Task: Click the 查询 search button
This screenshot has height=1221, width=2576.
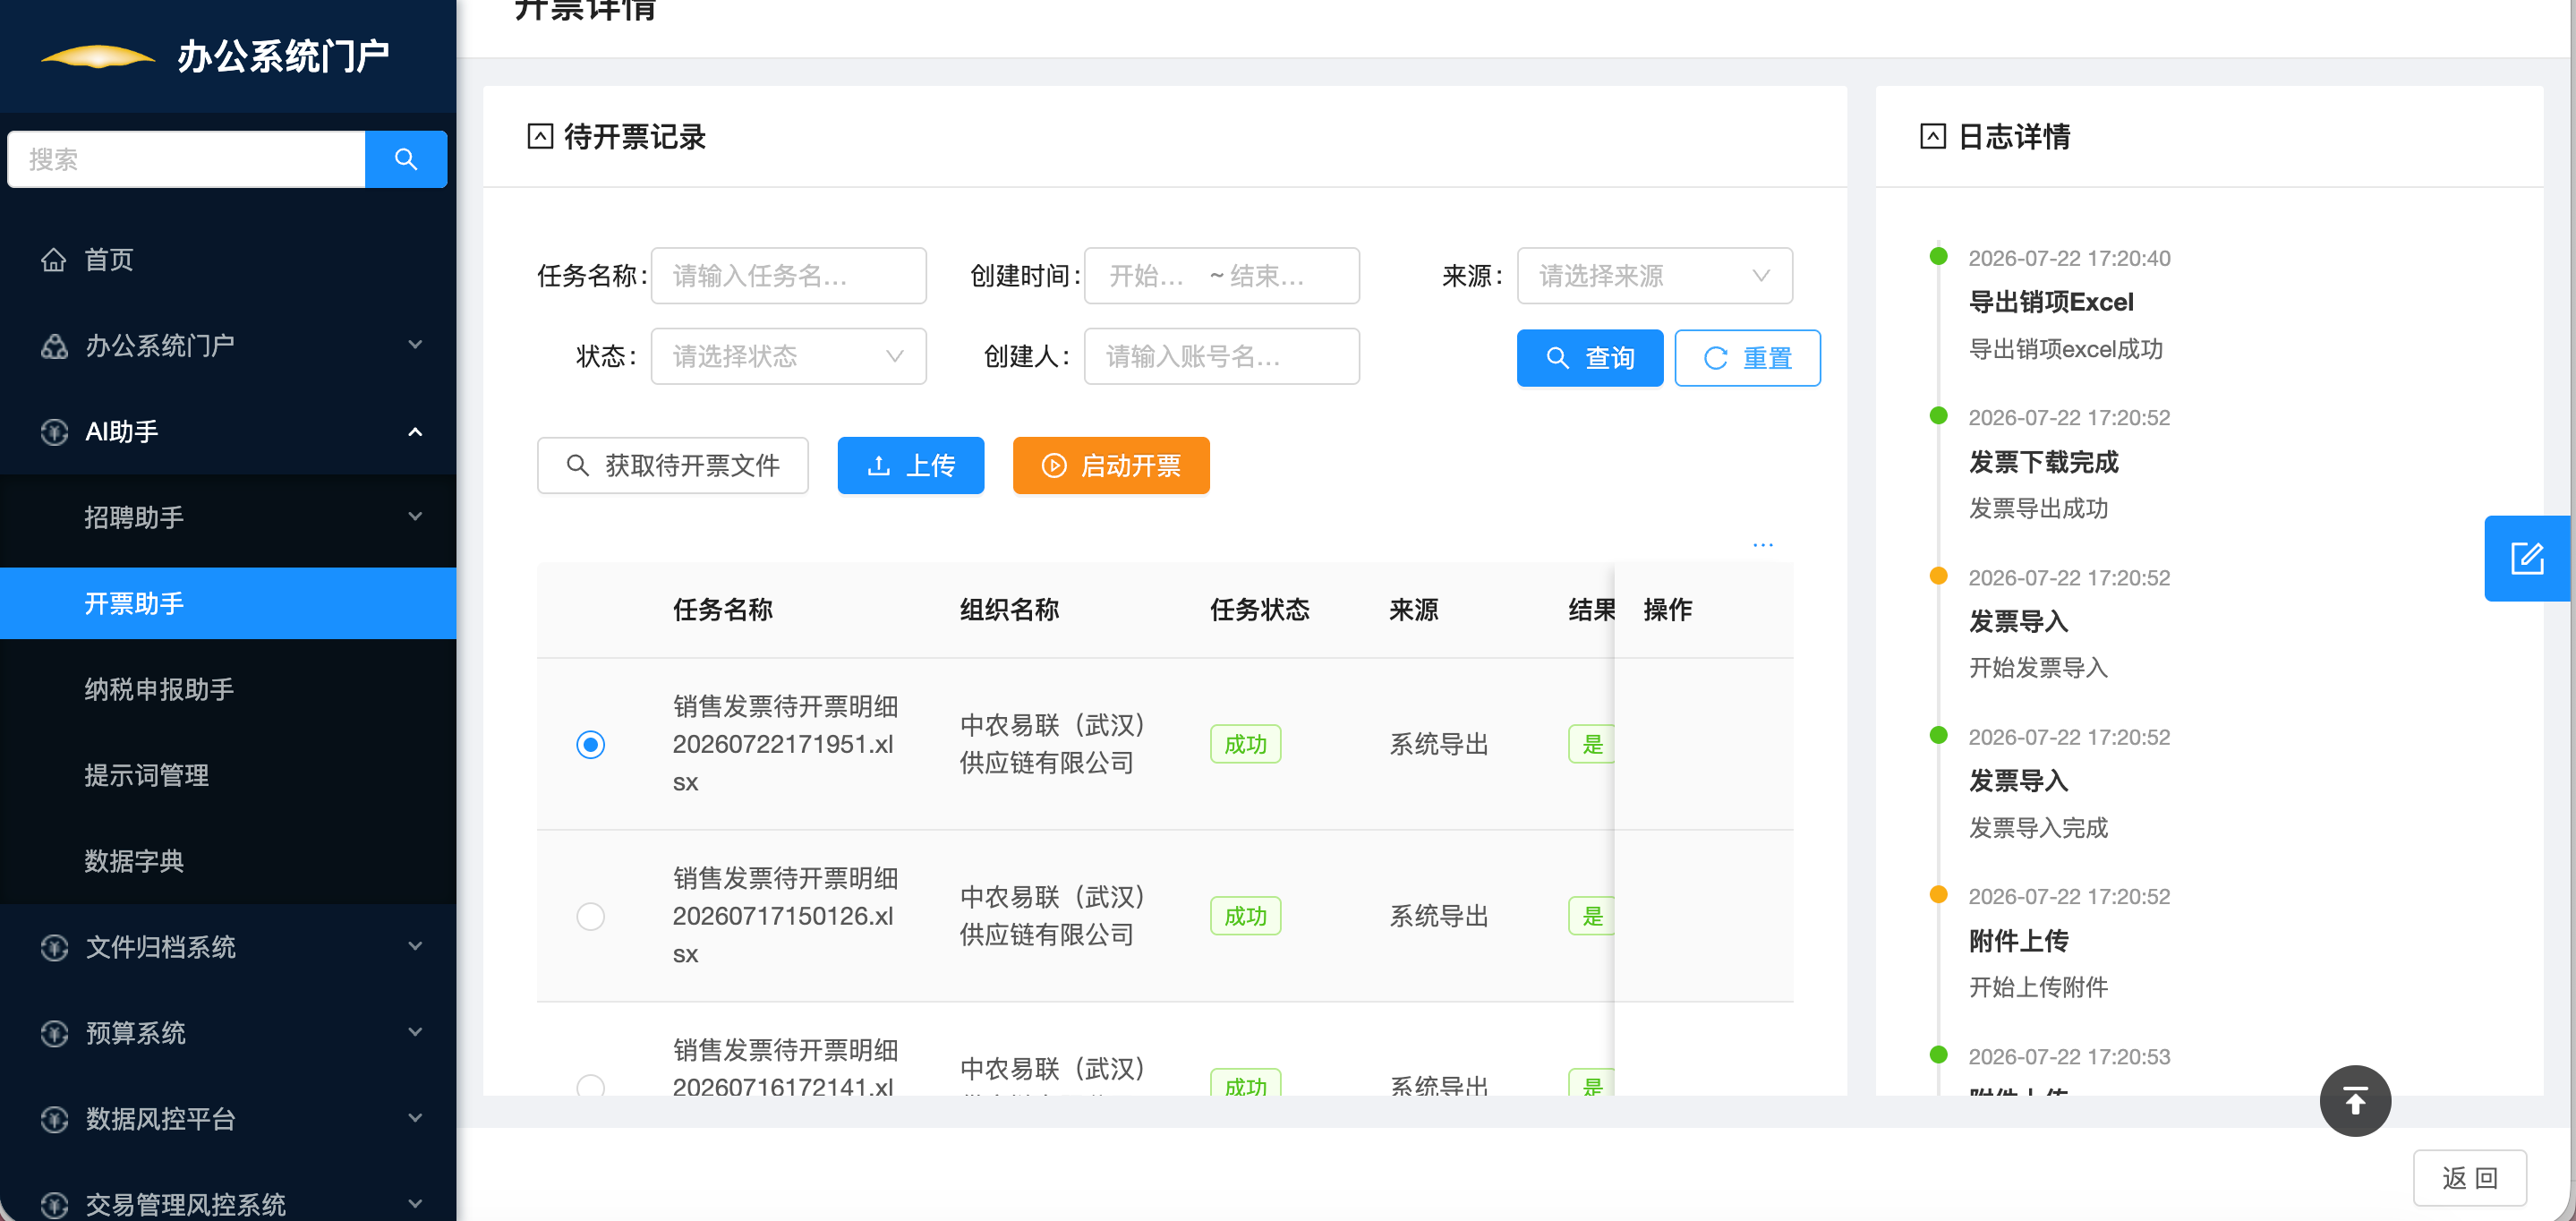Action: tap(1590, 358)
